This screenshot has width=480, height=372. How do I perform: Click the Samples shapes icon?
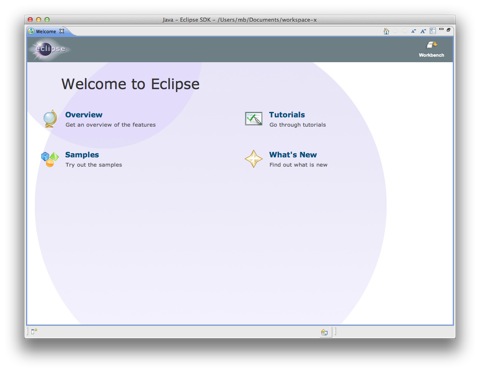50,159
